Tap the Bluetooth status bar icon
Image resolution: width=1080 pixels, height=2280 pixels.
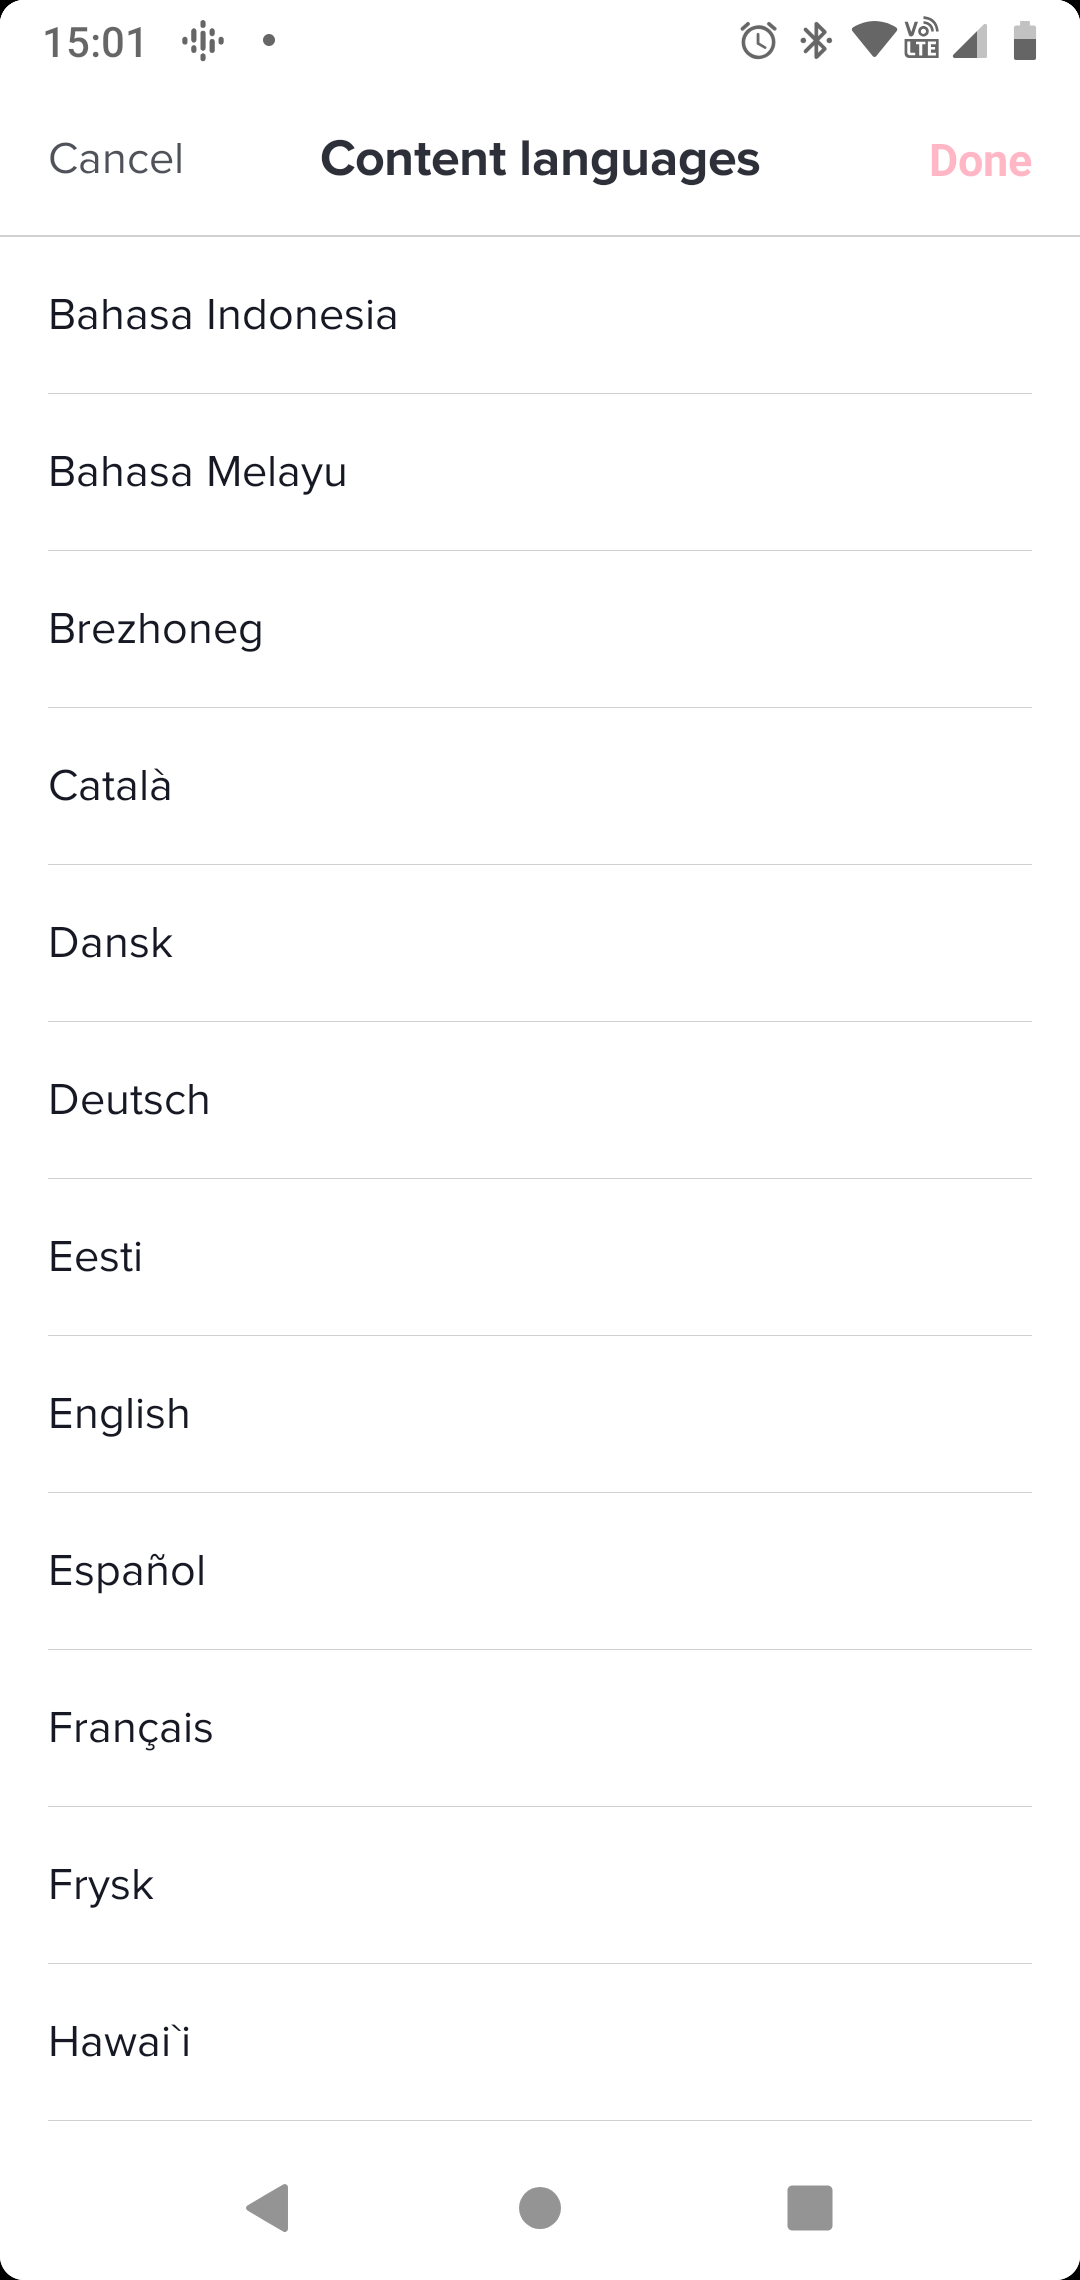(816, 41)
